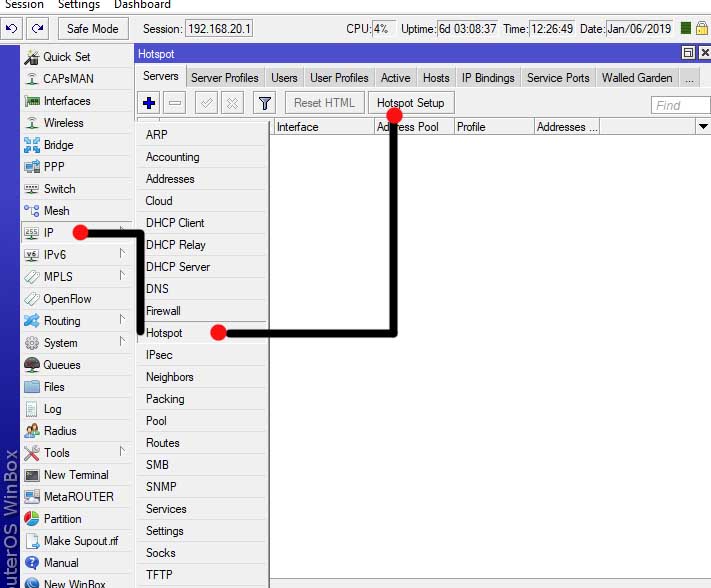
Task: Show more tabs with ellipsis
Action: click(x=690, y=78)
